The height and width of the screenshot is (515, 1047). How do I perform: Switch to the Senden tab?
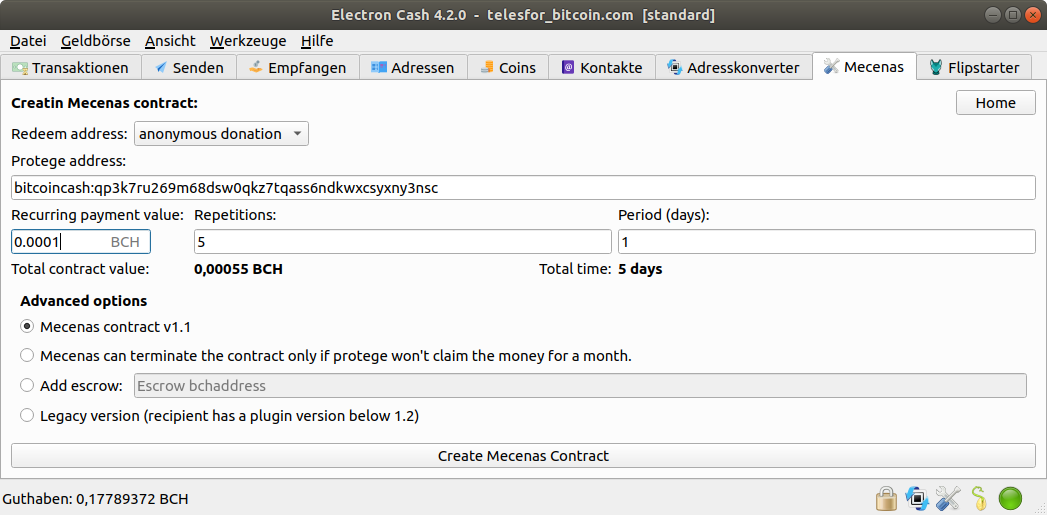188,67
